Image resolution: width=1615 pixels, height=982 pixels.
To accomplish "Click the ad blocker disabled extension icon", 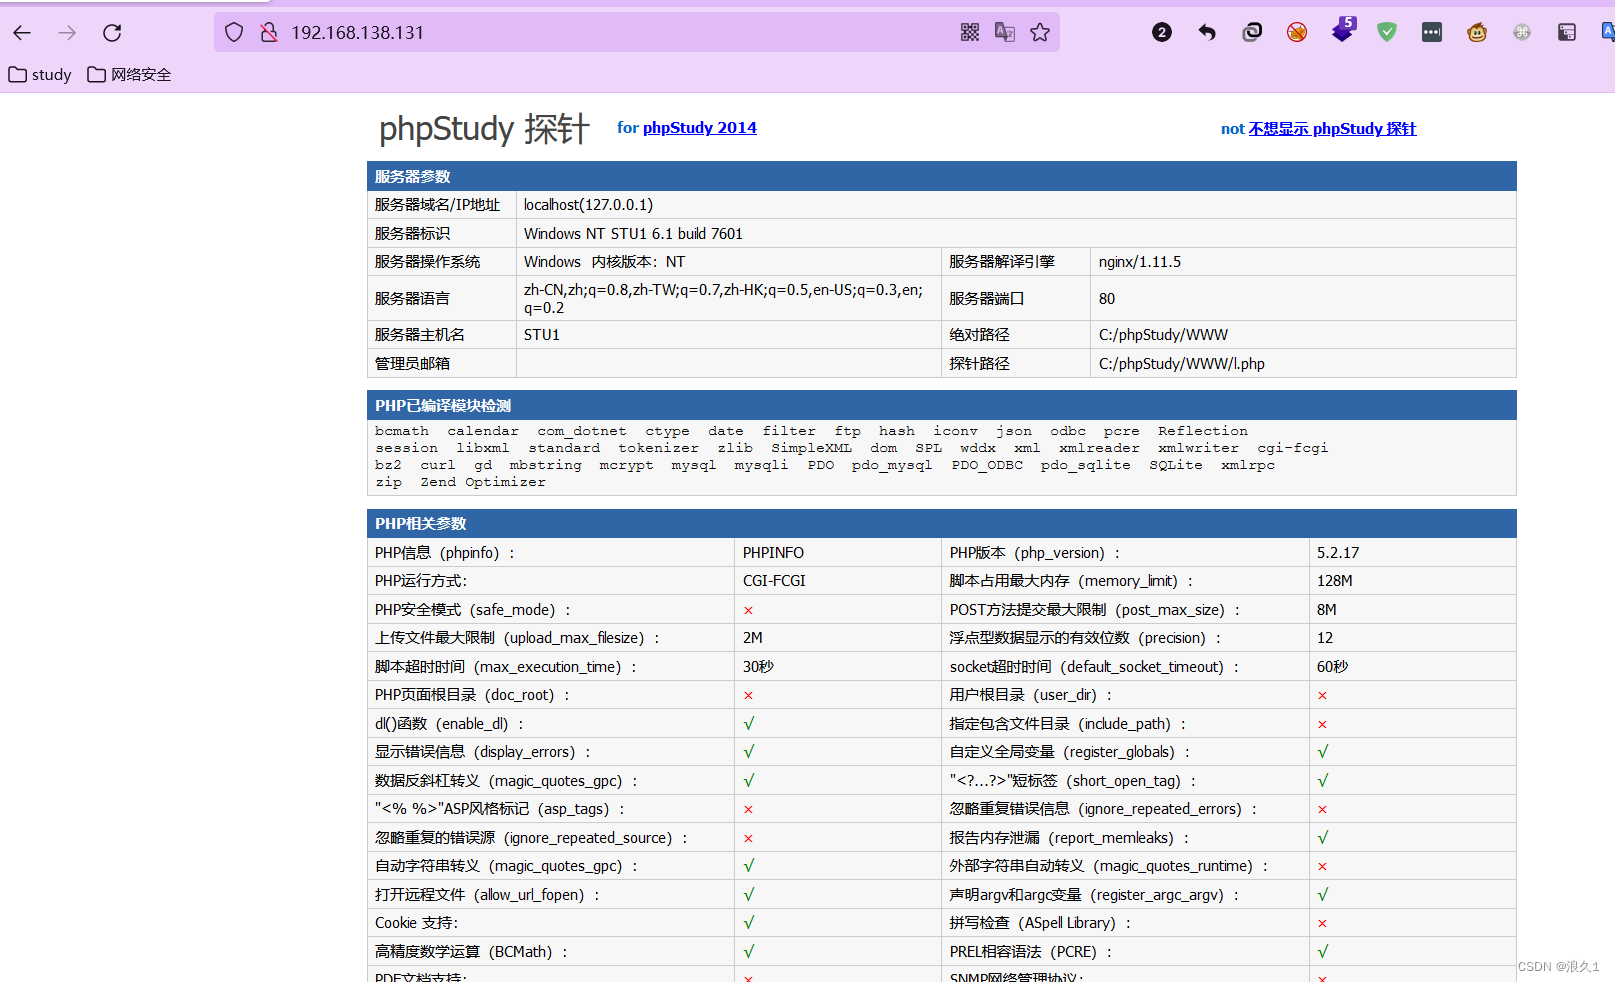I will click(1297, 32).
